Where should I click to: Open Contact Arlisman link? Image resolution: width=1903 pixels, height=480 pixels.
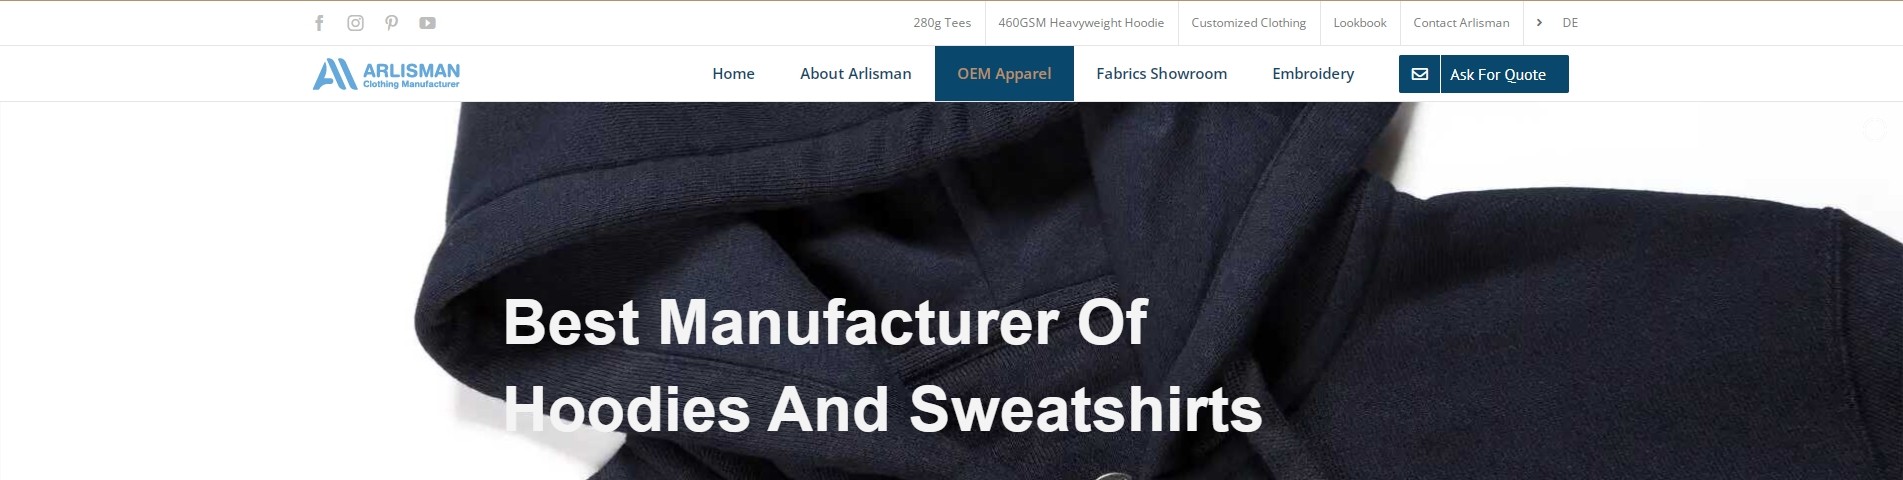point(1461,22)
